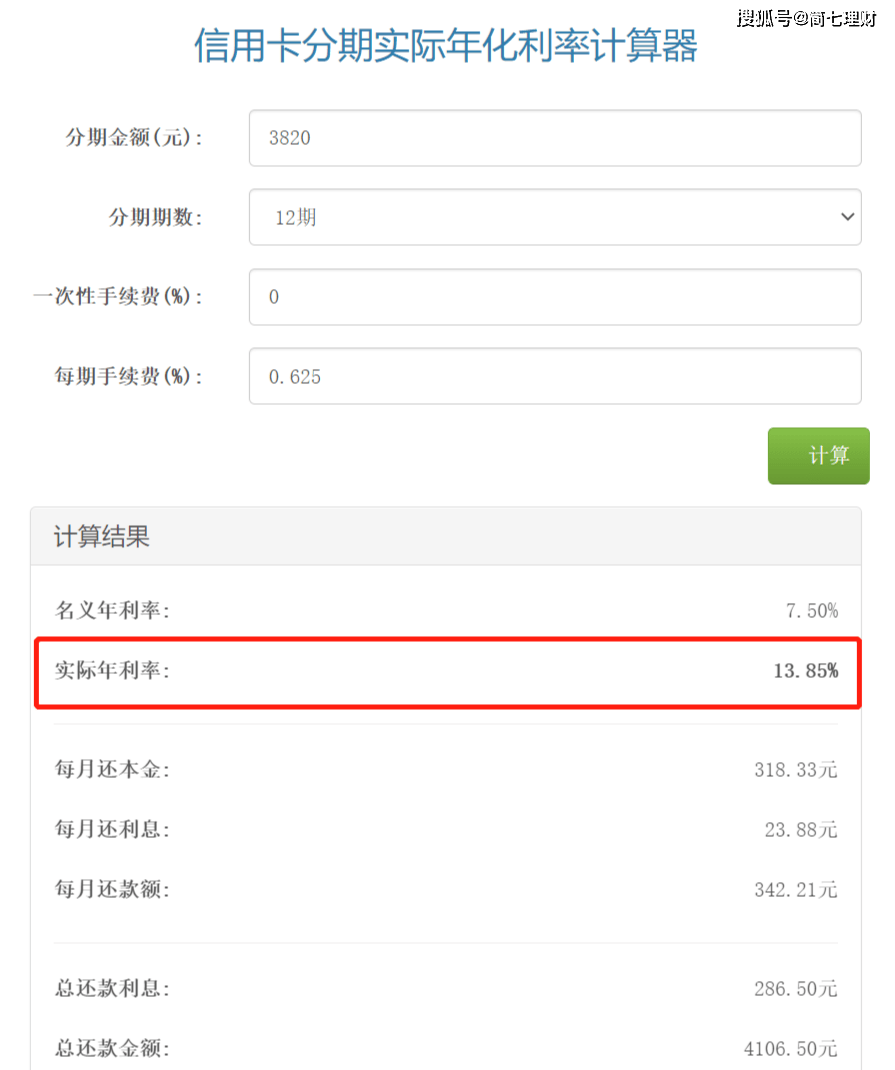Click the 名义年利率 value 7.50%
This screenshot has height=1070, width=895.
(811, 611)
